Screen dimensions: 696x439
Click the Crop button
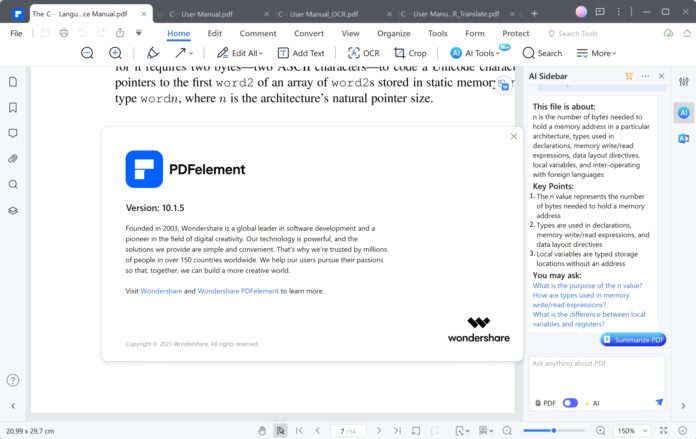click(410, 53)
